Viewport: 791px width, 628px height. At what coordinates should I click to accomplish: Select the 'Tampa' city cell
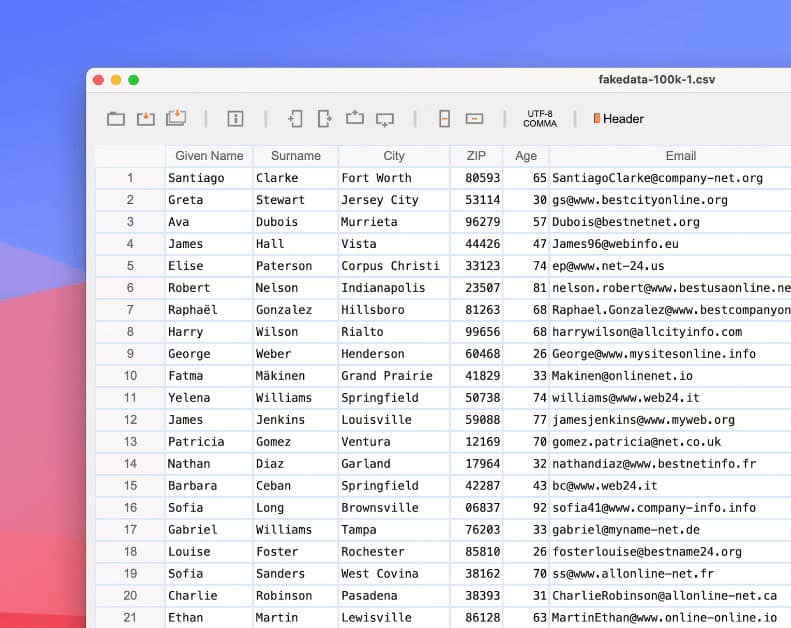coord(394,530)
